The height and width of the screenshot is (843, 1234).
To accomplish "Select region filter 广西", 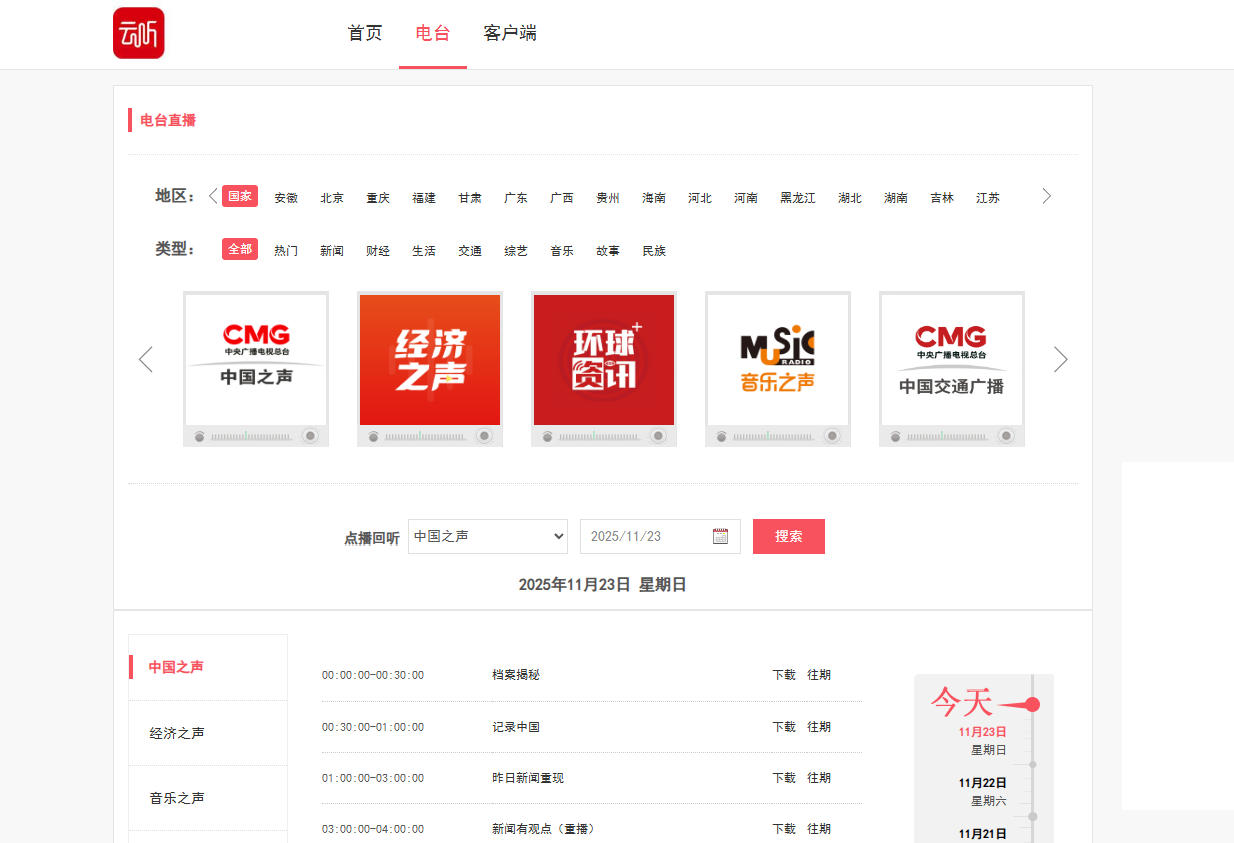I will (x=562, y=198).
